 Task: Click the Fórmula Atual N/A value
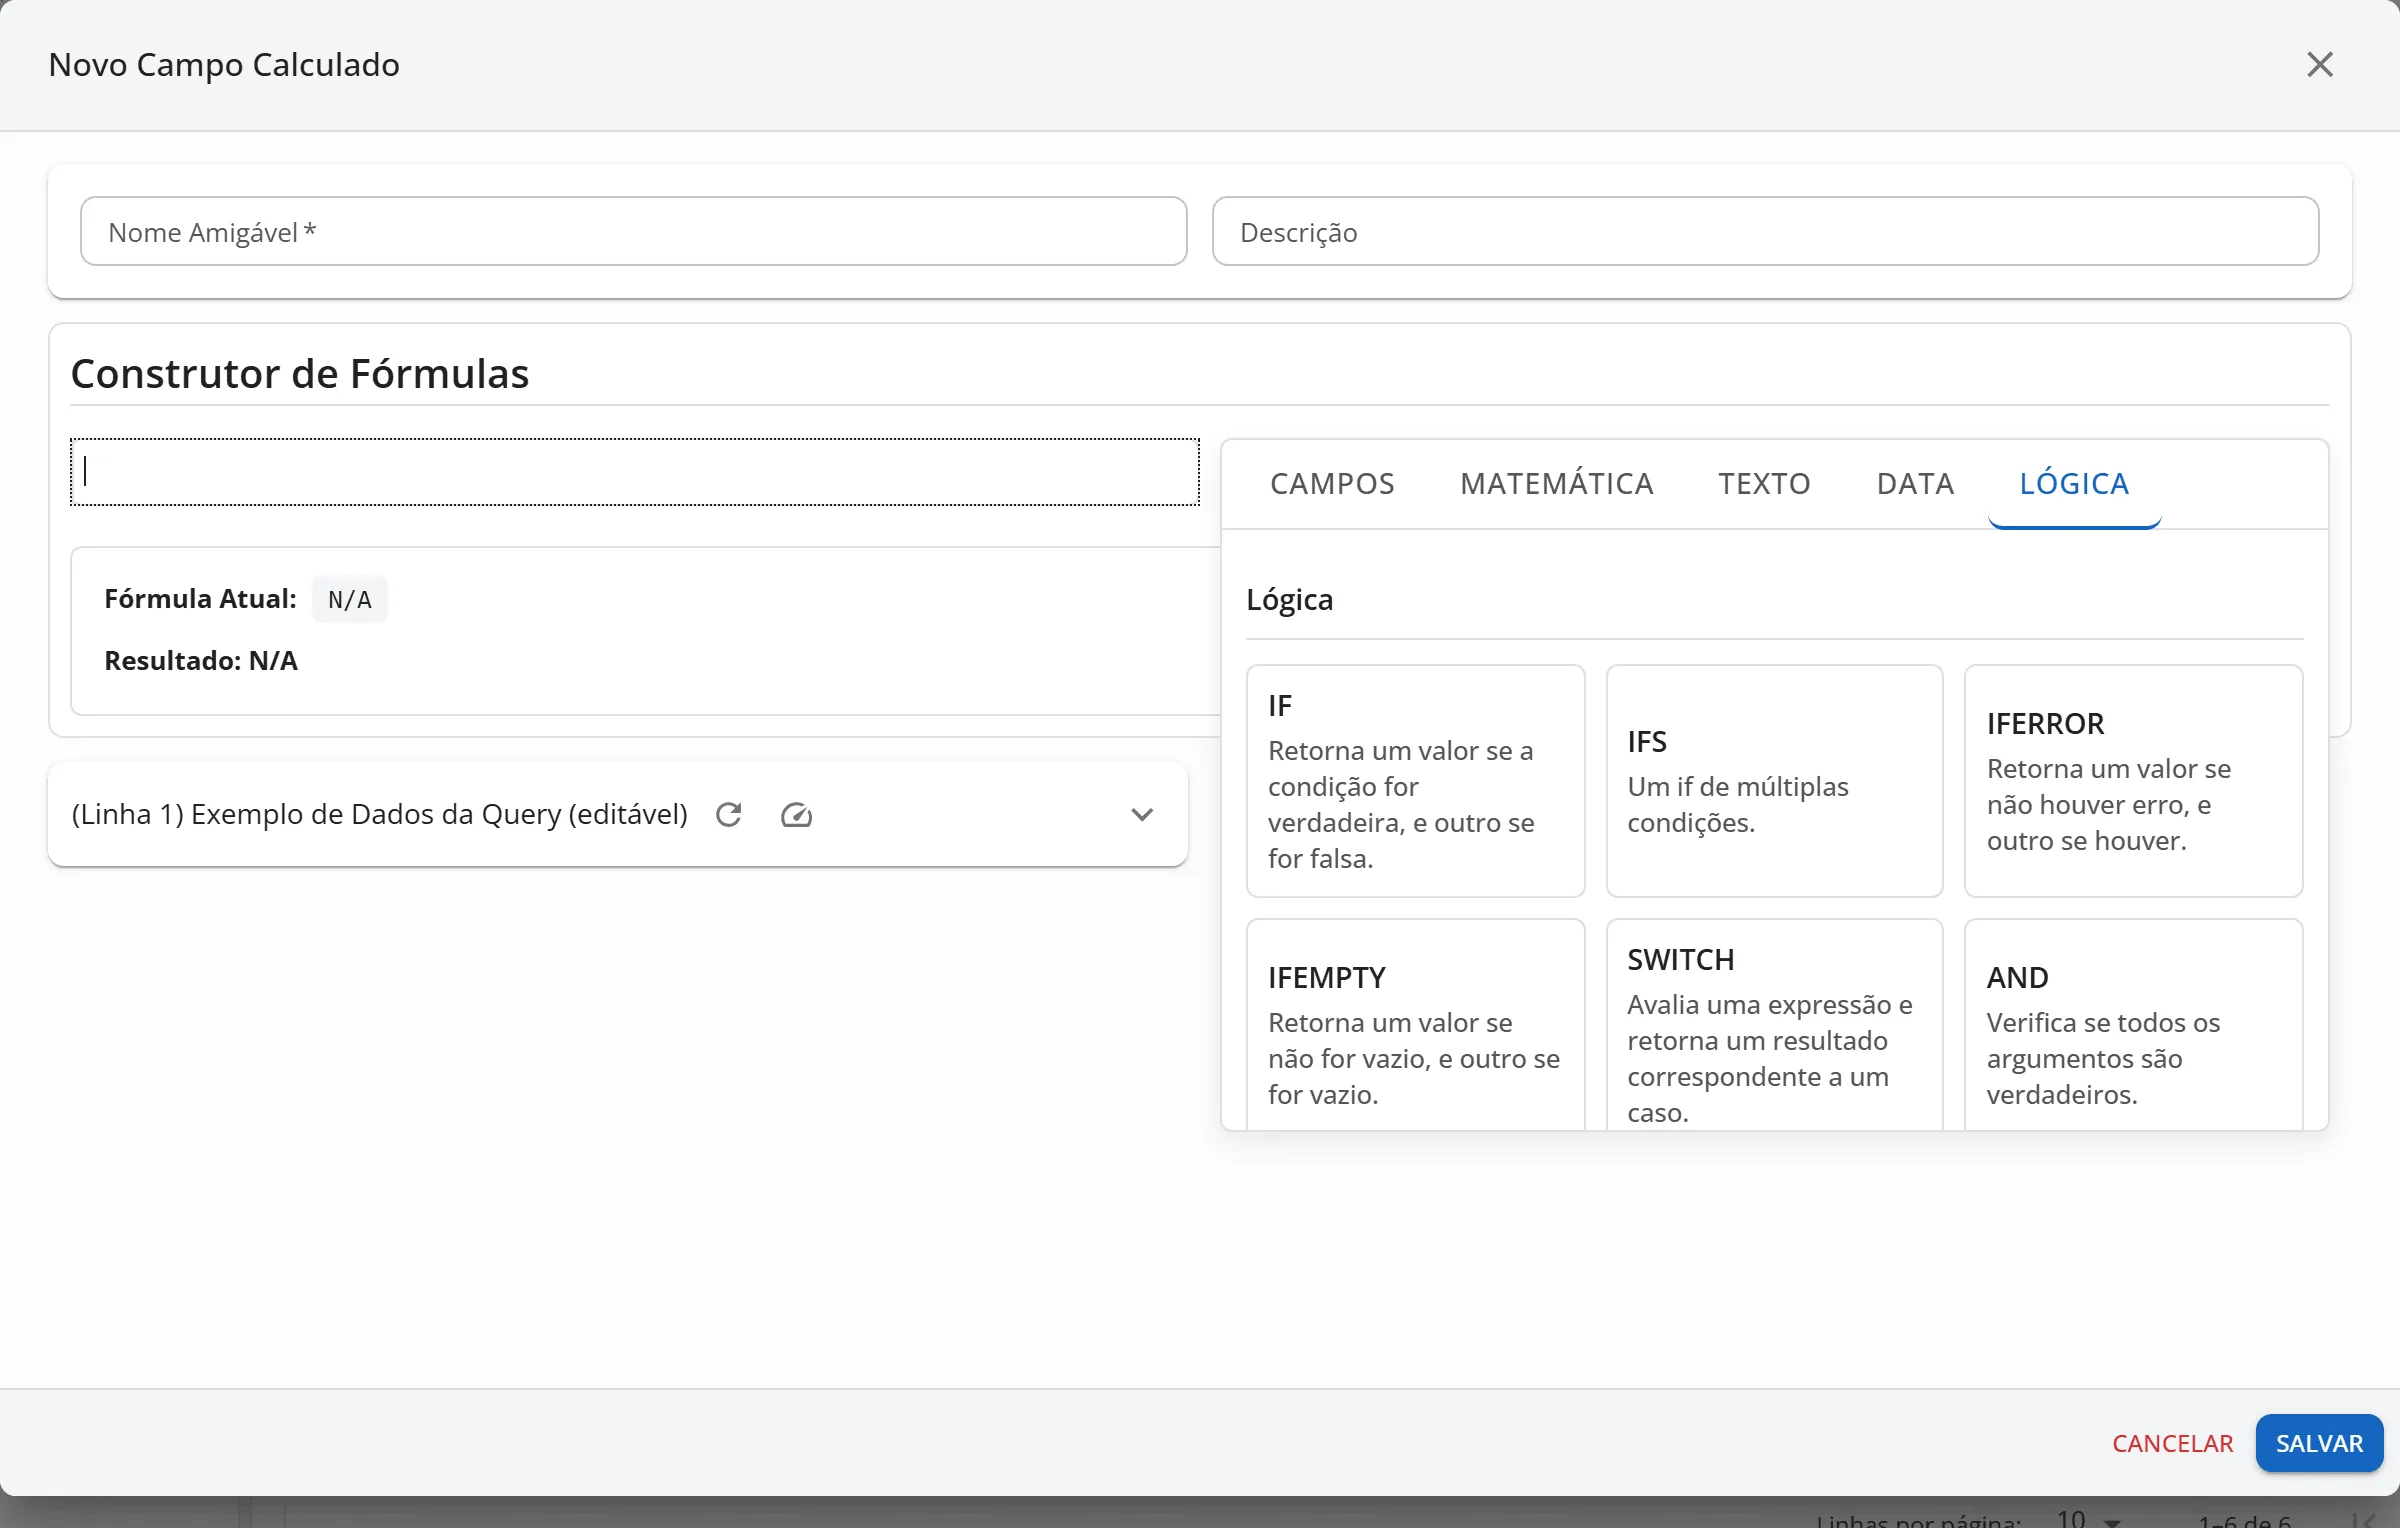(349, 599)
